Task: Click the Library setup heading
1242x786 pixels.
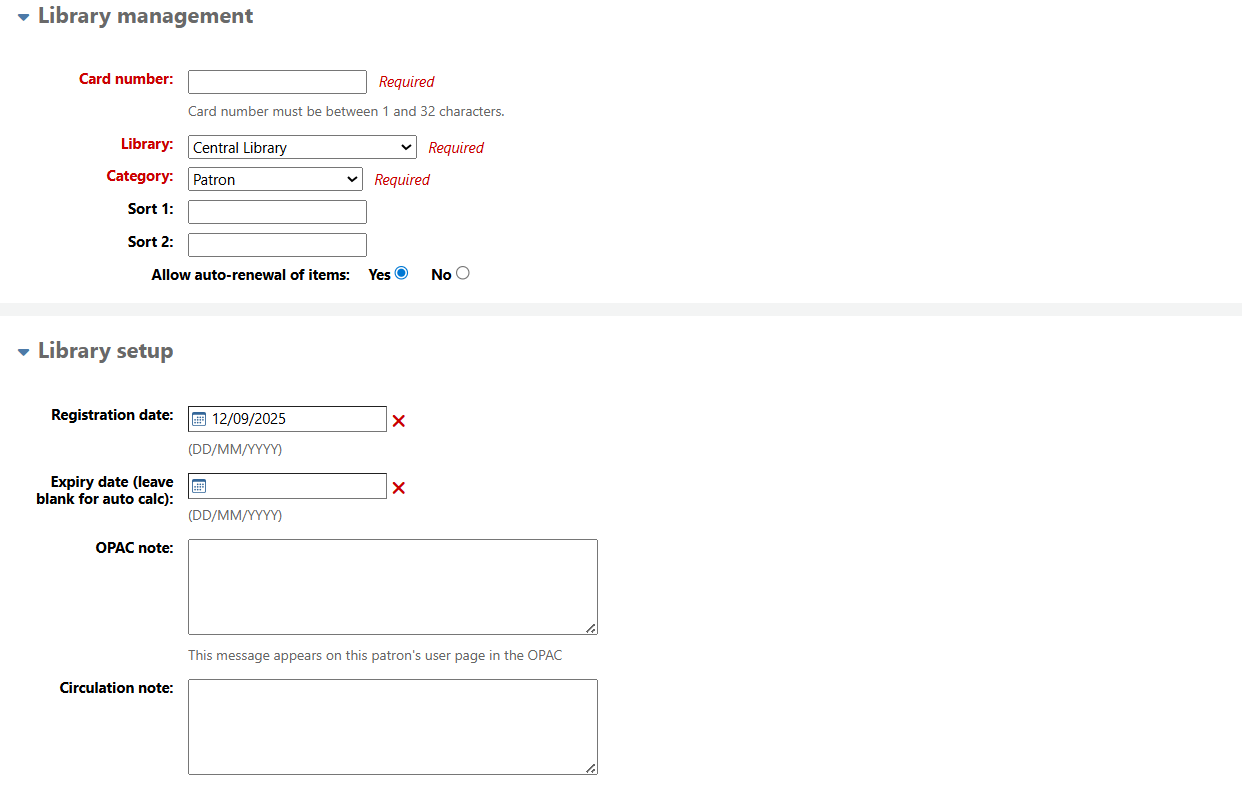Action: (106, 351)
